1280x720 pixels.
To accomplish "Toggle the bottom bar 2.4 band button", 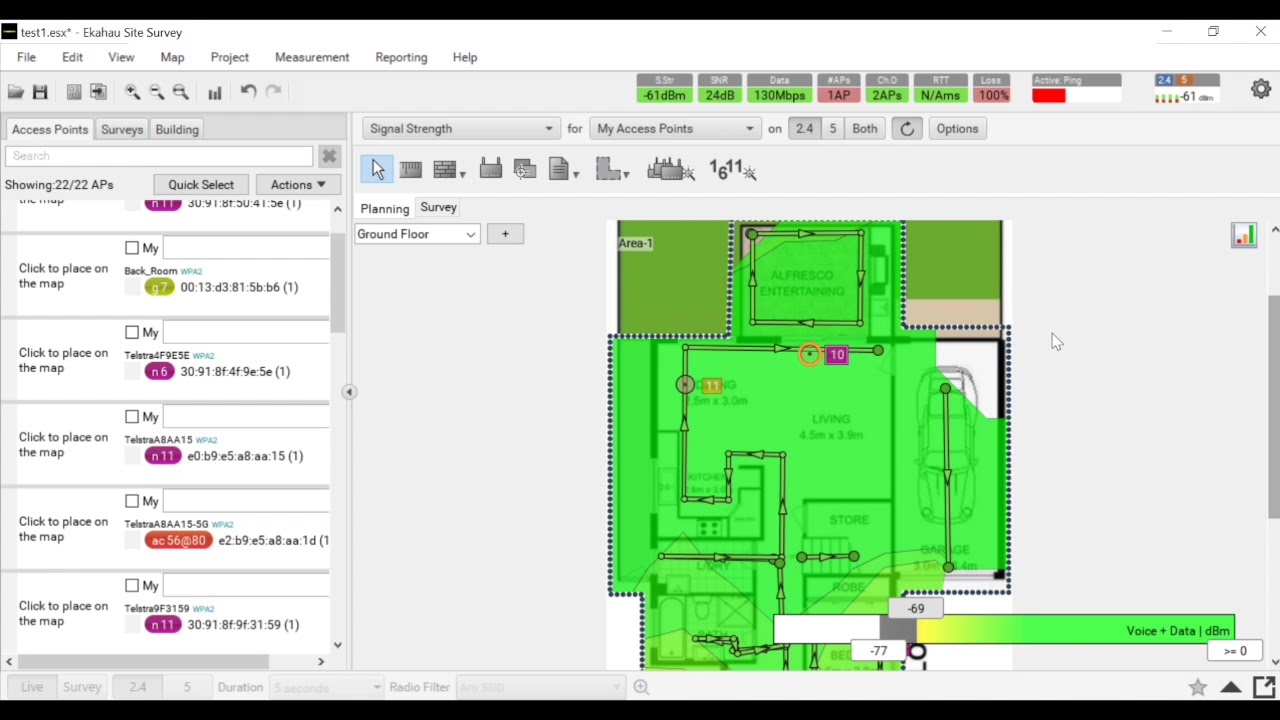I will (x=137, y=687).
